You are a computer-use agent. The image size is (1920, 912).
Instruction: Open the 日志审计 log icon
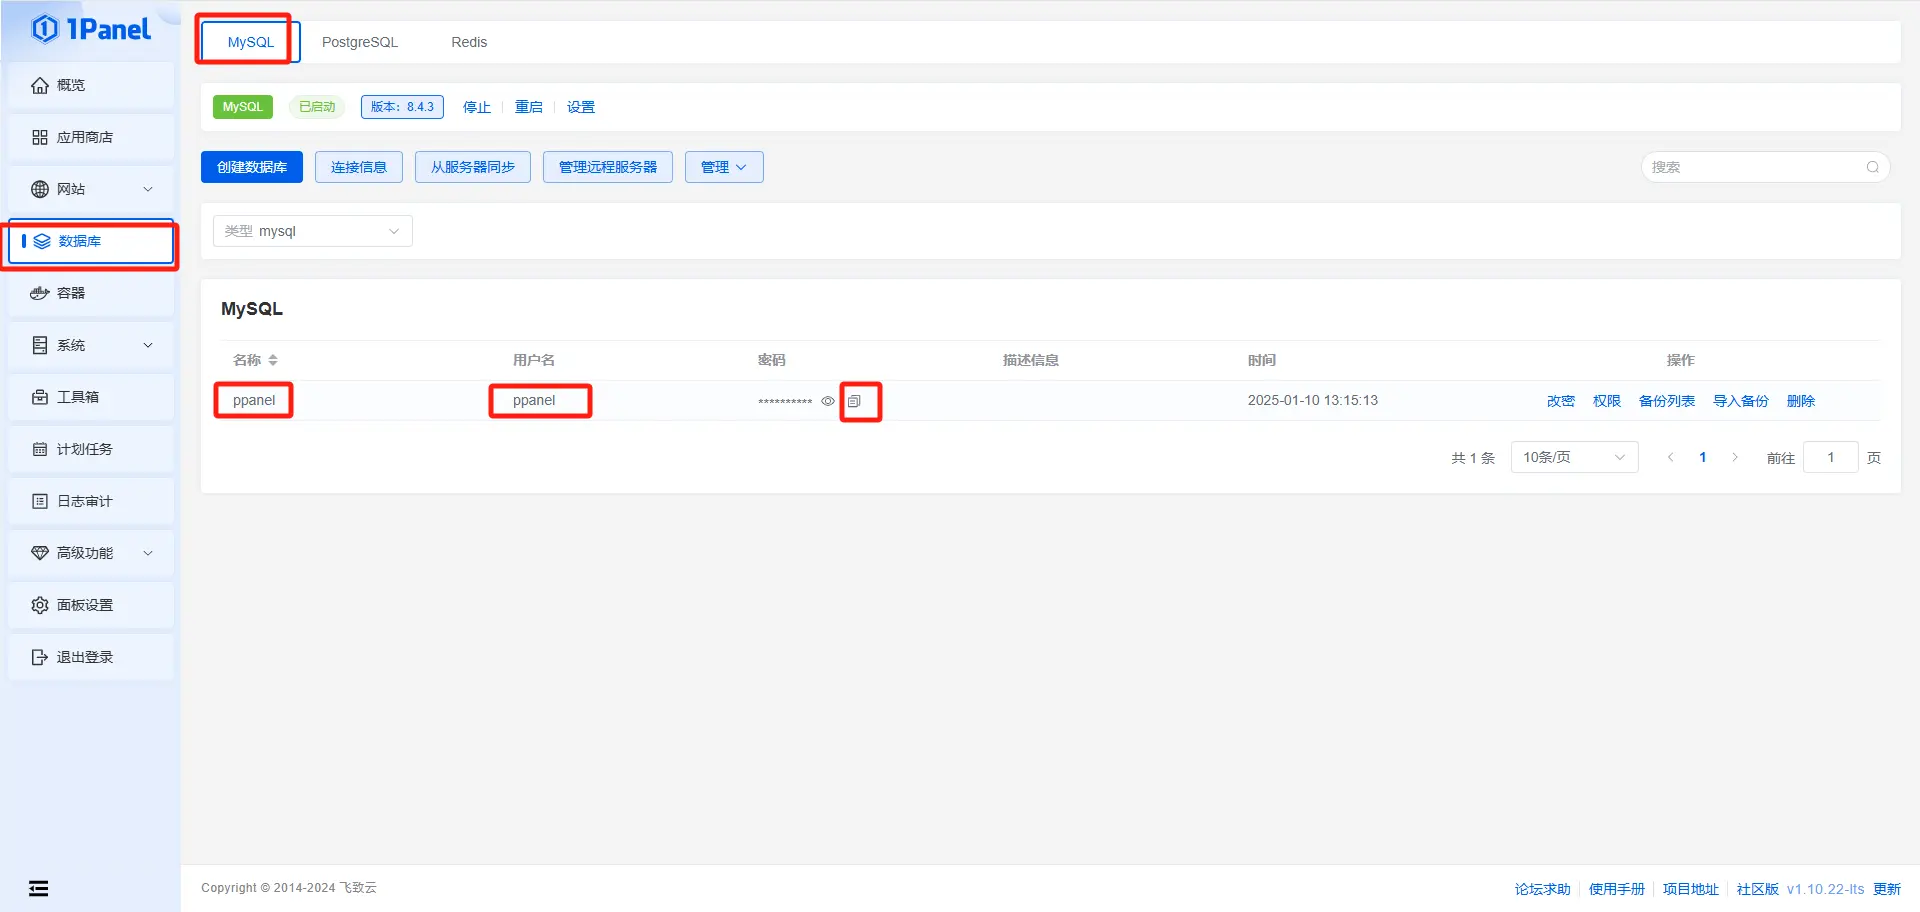[x=40, y=501]
